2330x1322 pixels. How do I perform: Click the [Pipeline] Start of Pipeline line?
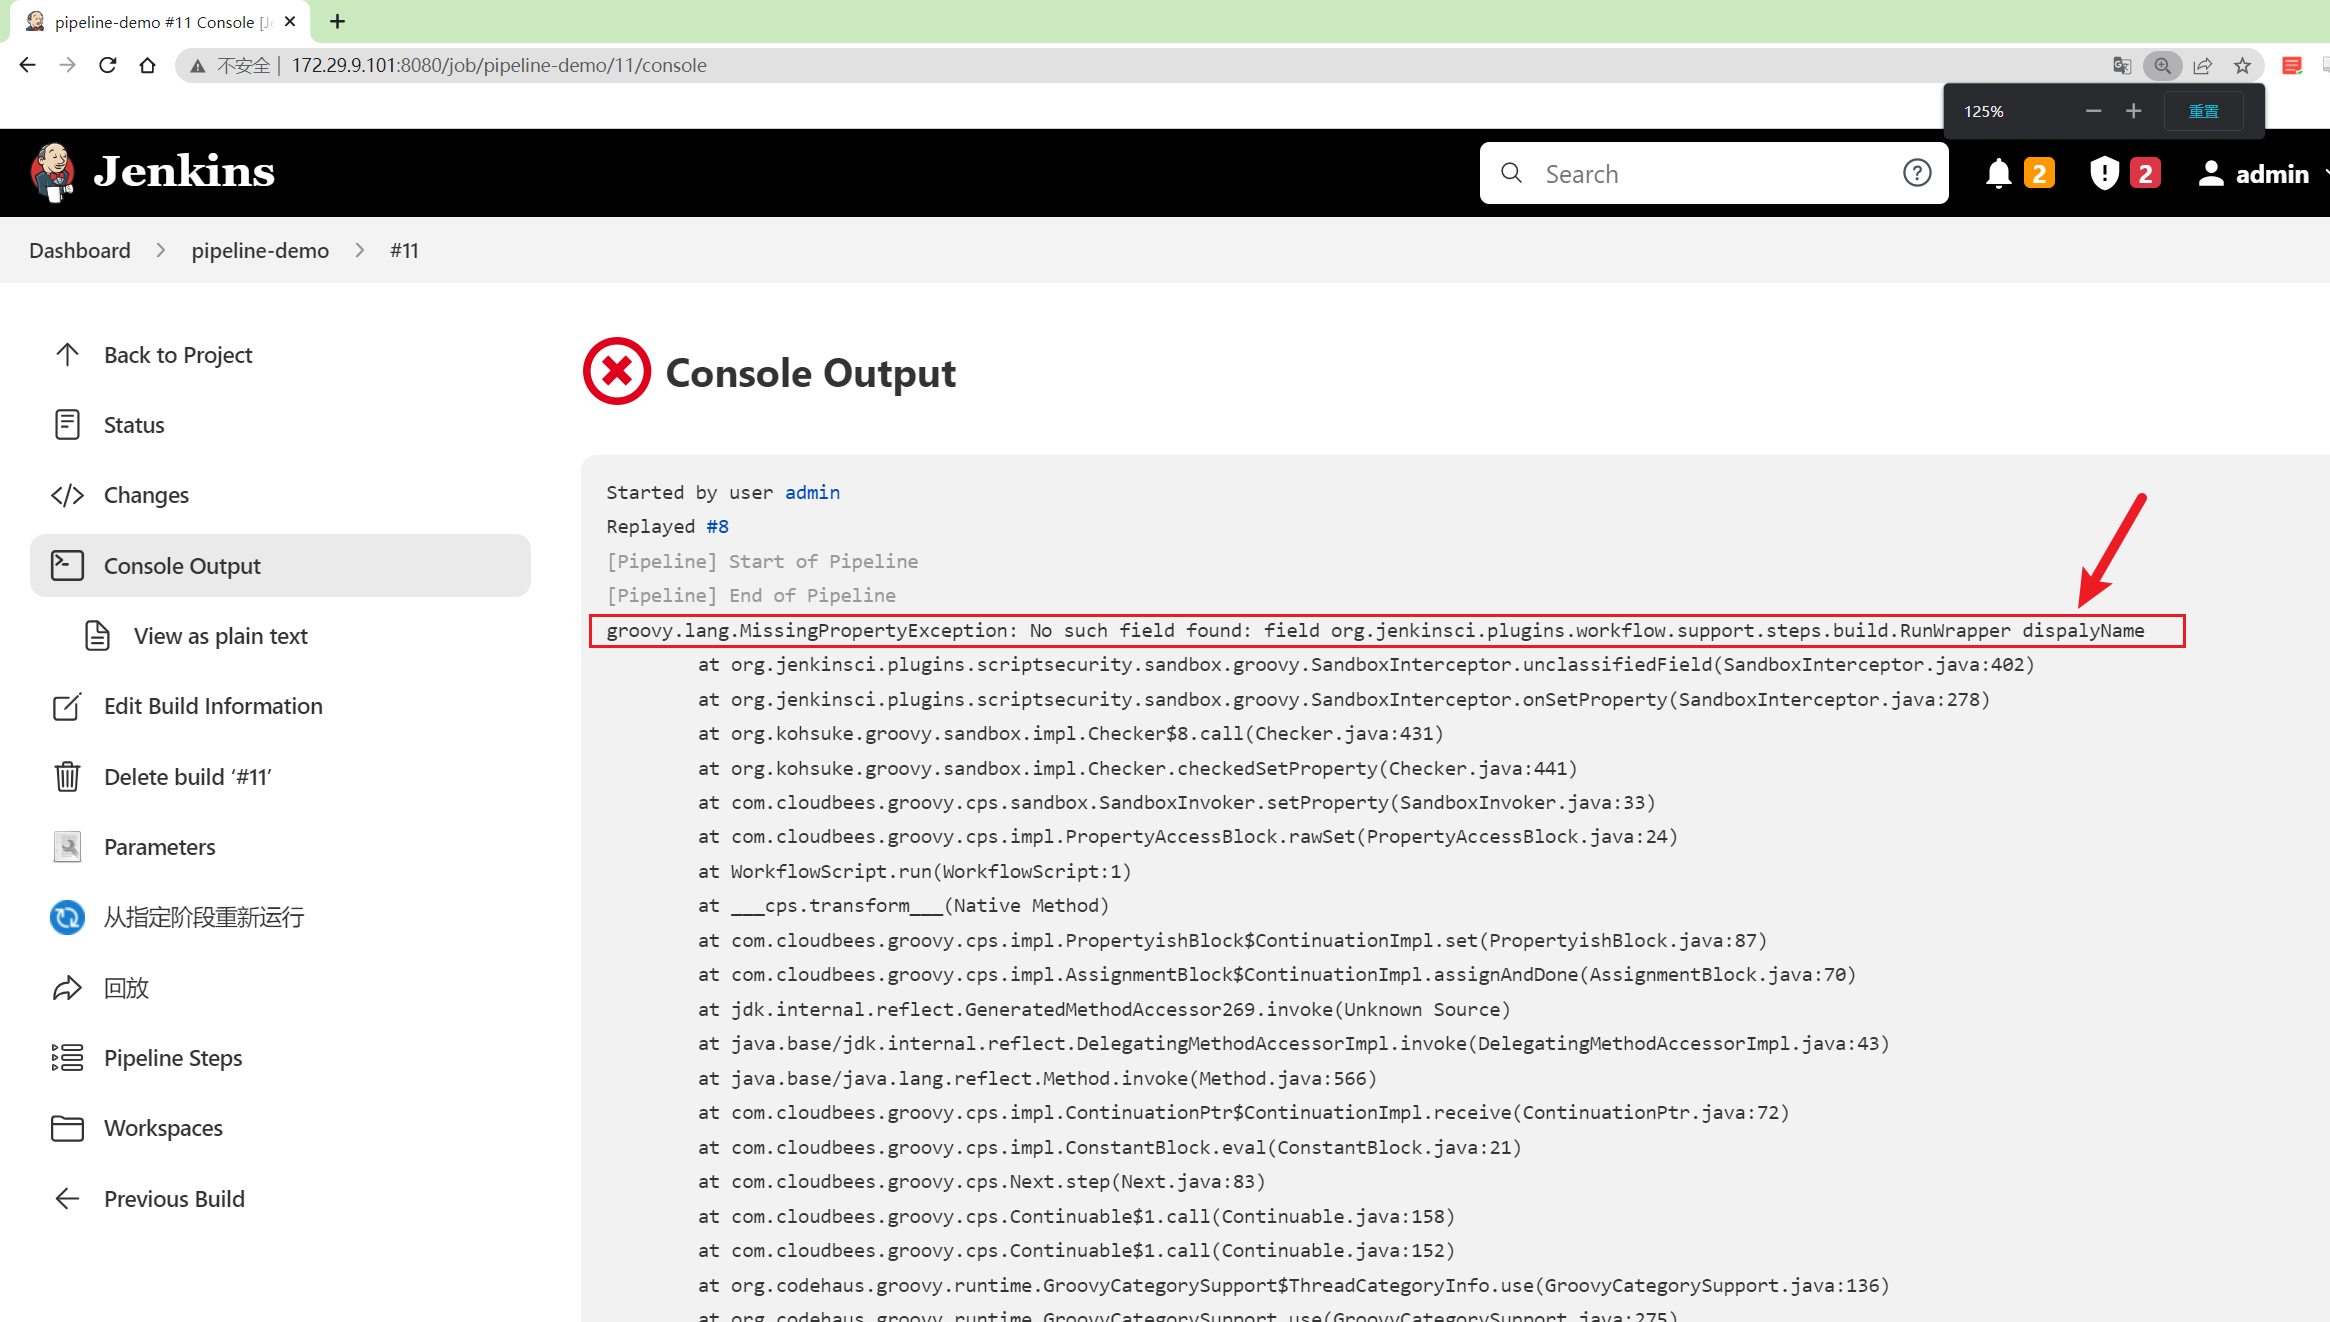tap(762, 561)
